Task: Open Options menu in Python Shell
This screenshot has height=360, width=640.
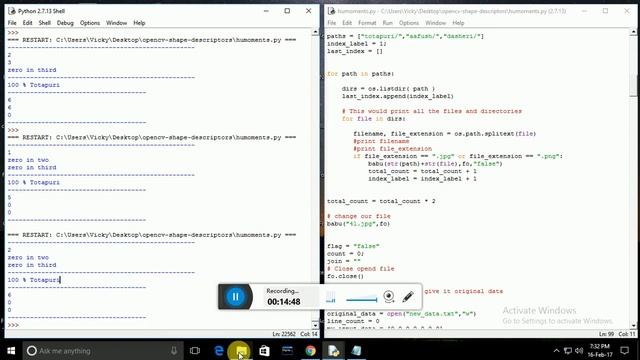Action: click(90, 23)
